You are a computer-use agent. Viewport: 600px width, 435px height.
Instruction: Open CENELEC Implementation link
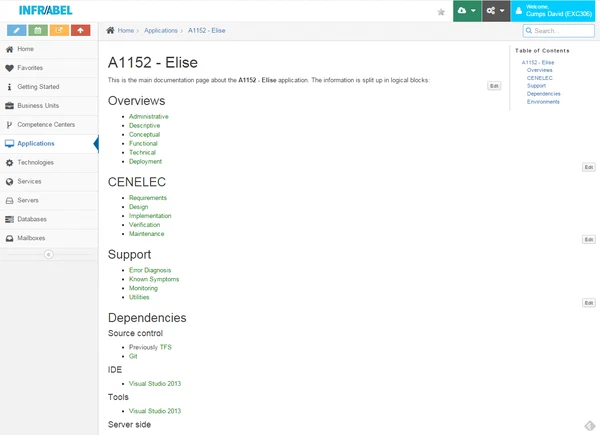(x=150, y=216)
